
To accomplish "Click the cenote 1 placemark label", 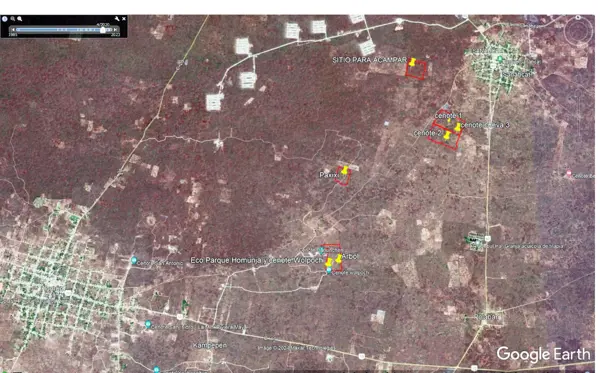I will pyautogui.click(x=448, y=115).
